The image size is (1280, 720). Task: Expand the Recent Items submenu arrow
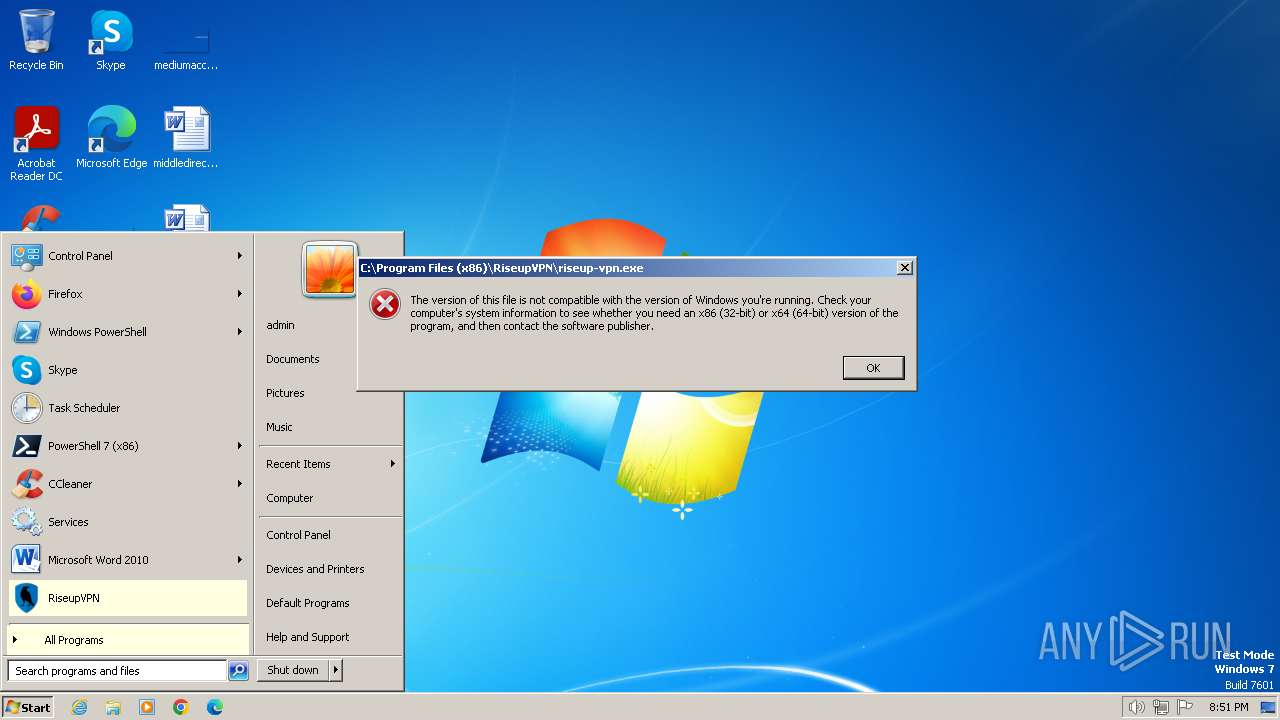click(393, 464)
